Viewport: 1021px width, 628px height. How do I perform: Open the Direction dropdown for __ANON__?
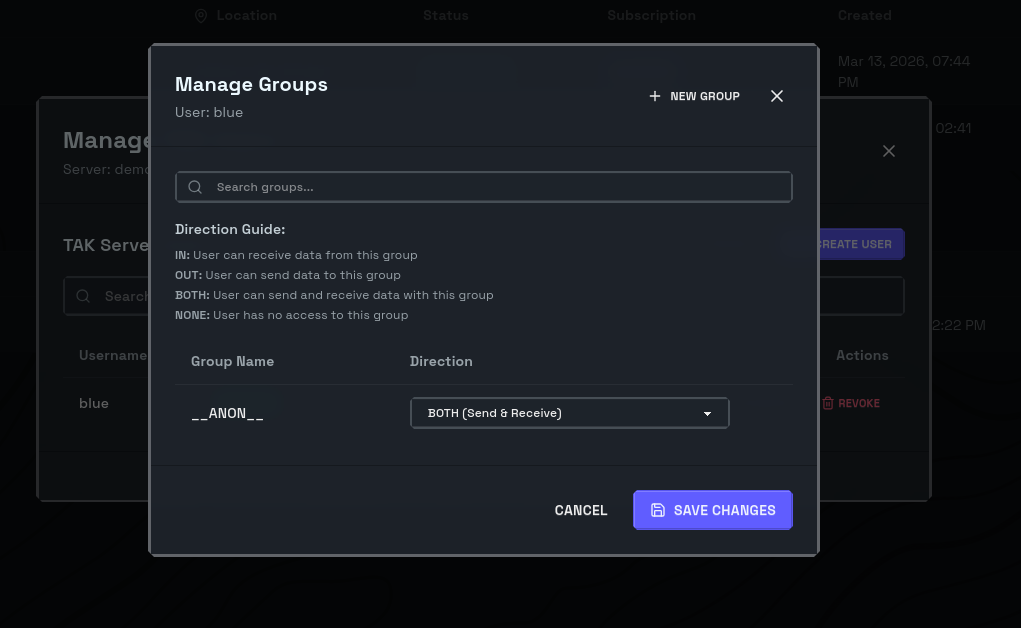[569, 413]
